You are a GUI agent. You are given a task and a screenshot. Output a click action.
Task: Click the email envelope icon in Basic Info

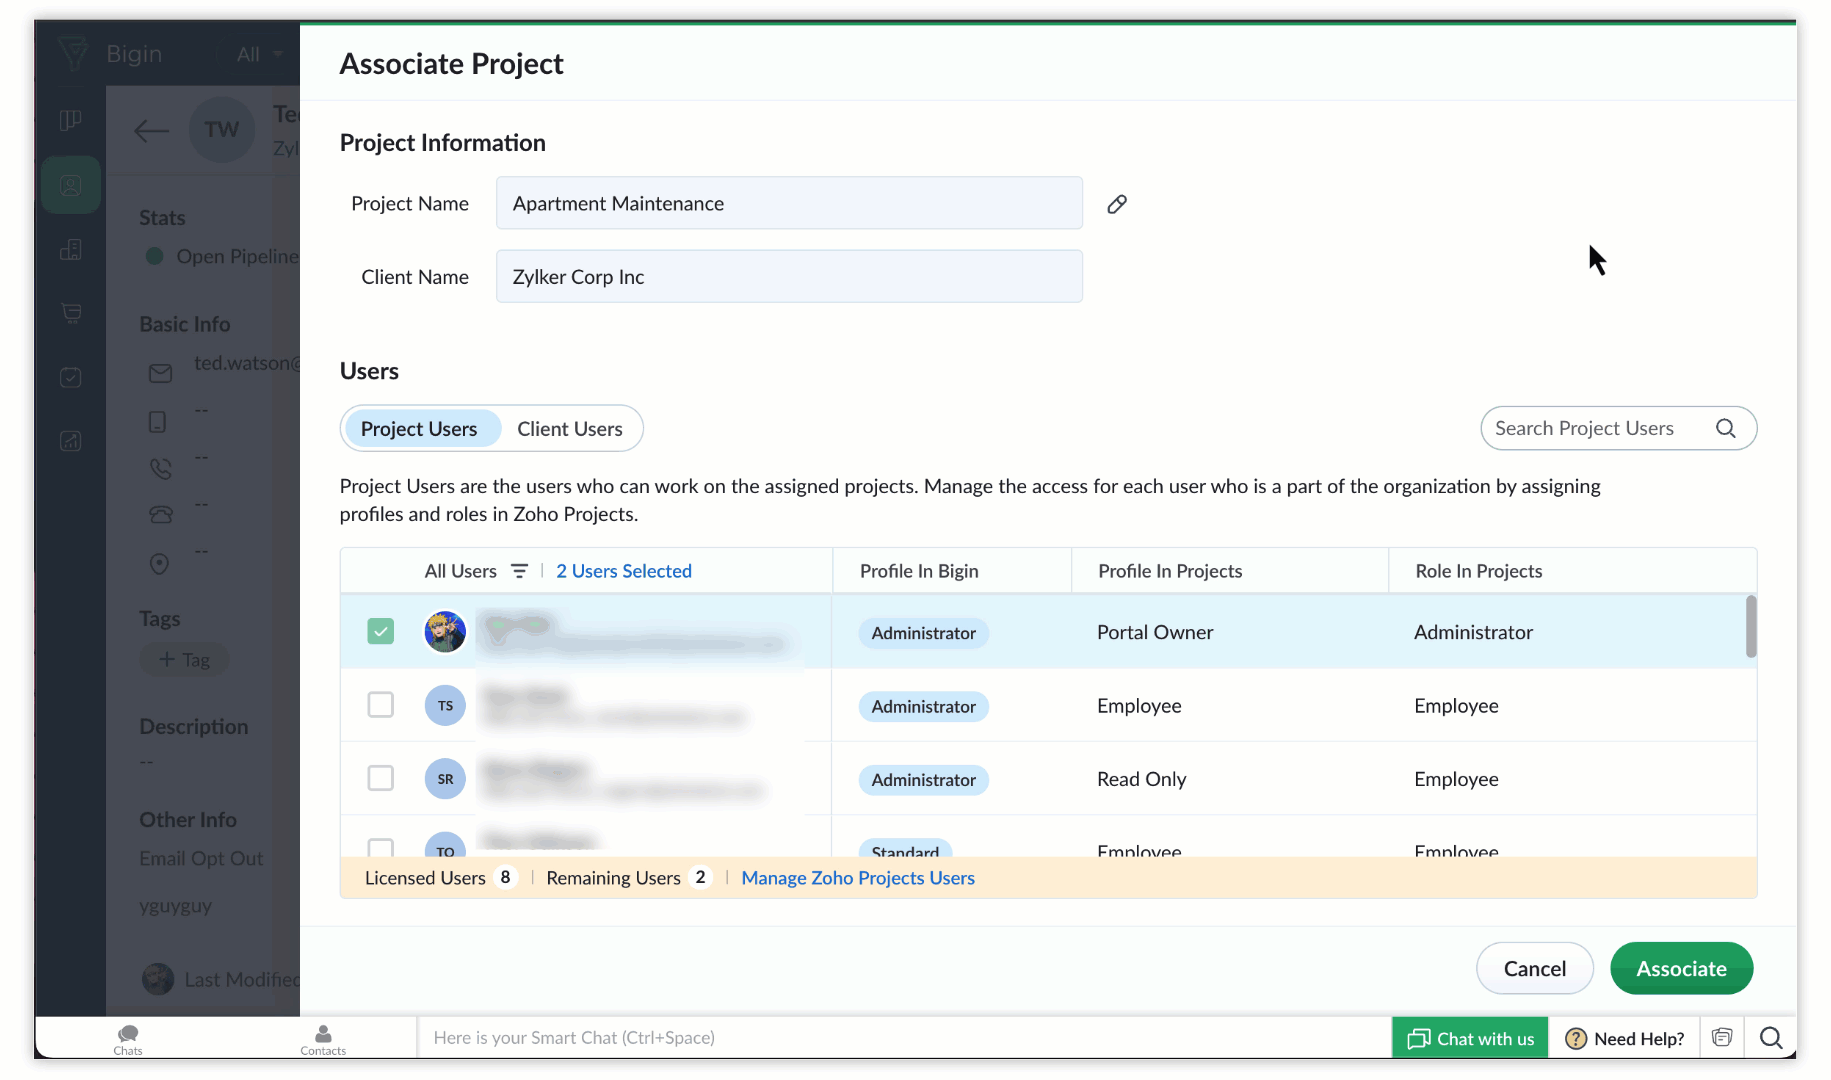(160, 374)
